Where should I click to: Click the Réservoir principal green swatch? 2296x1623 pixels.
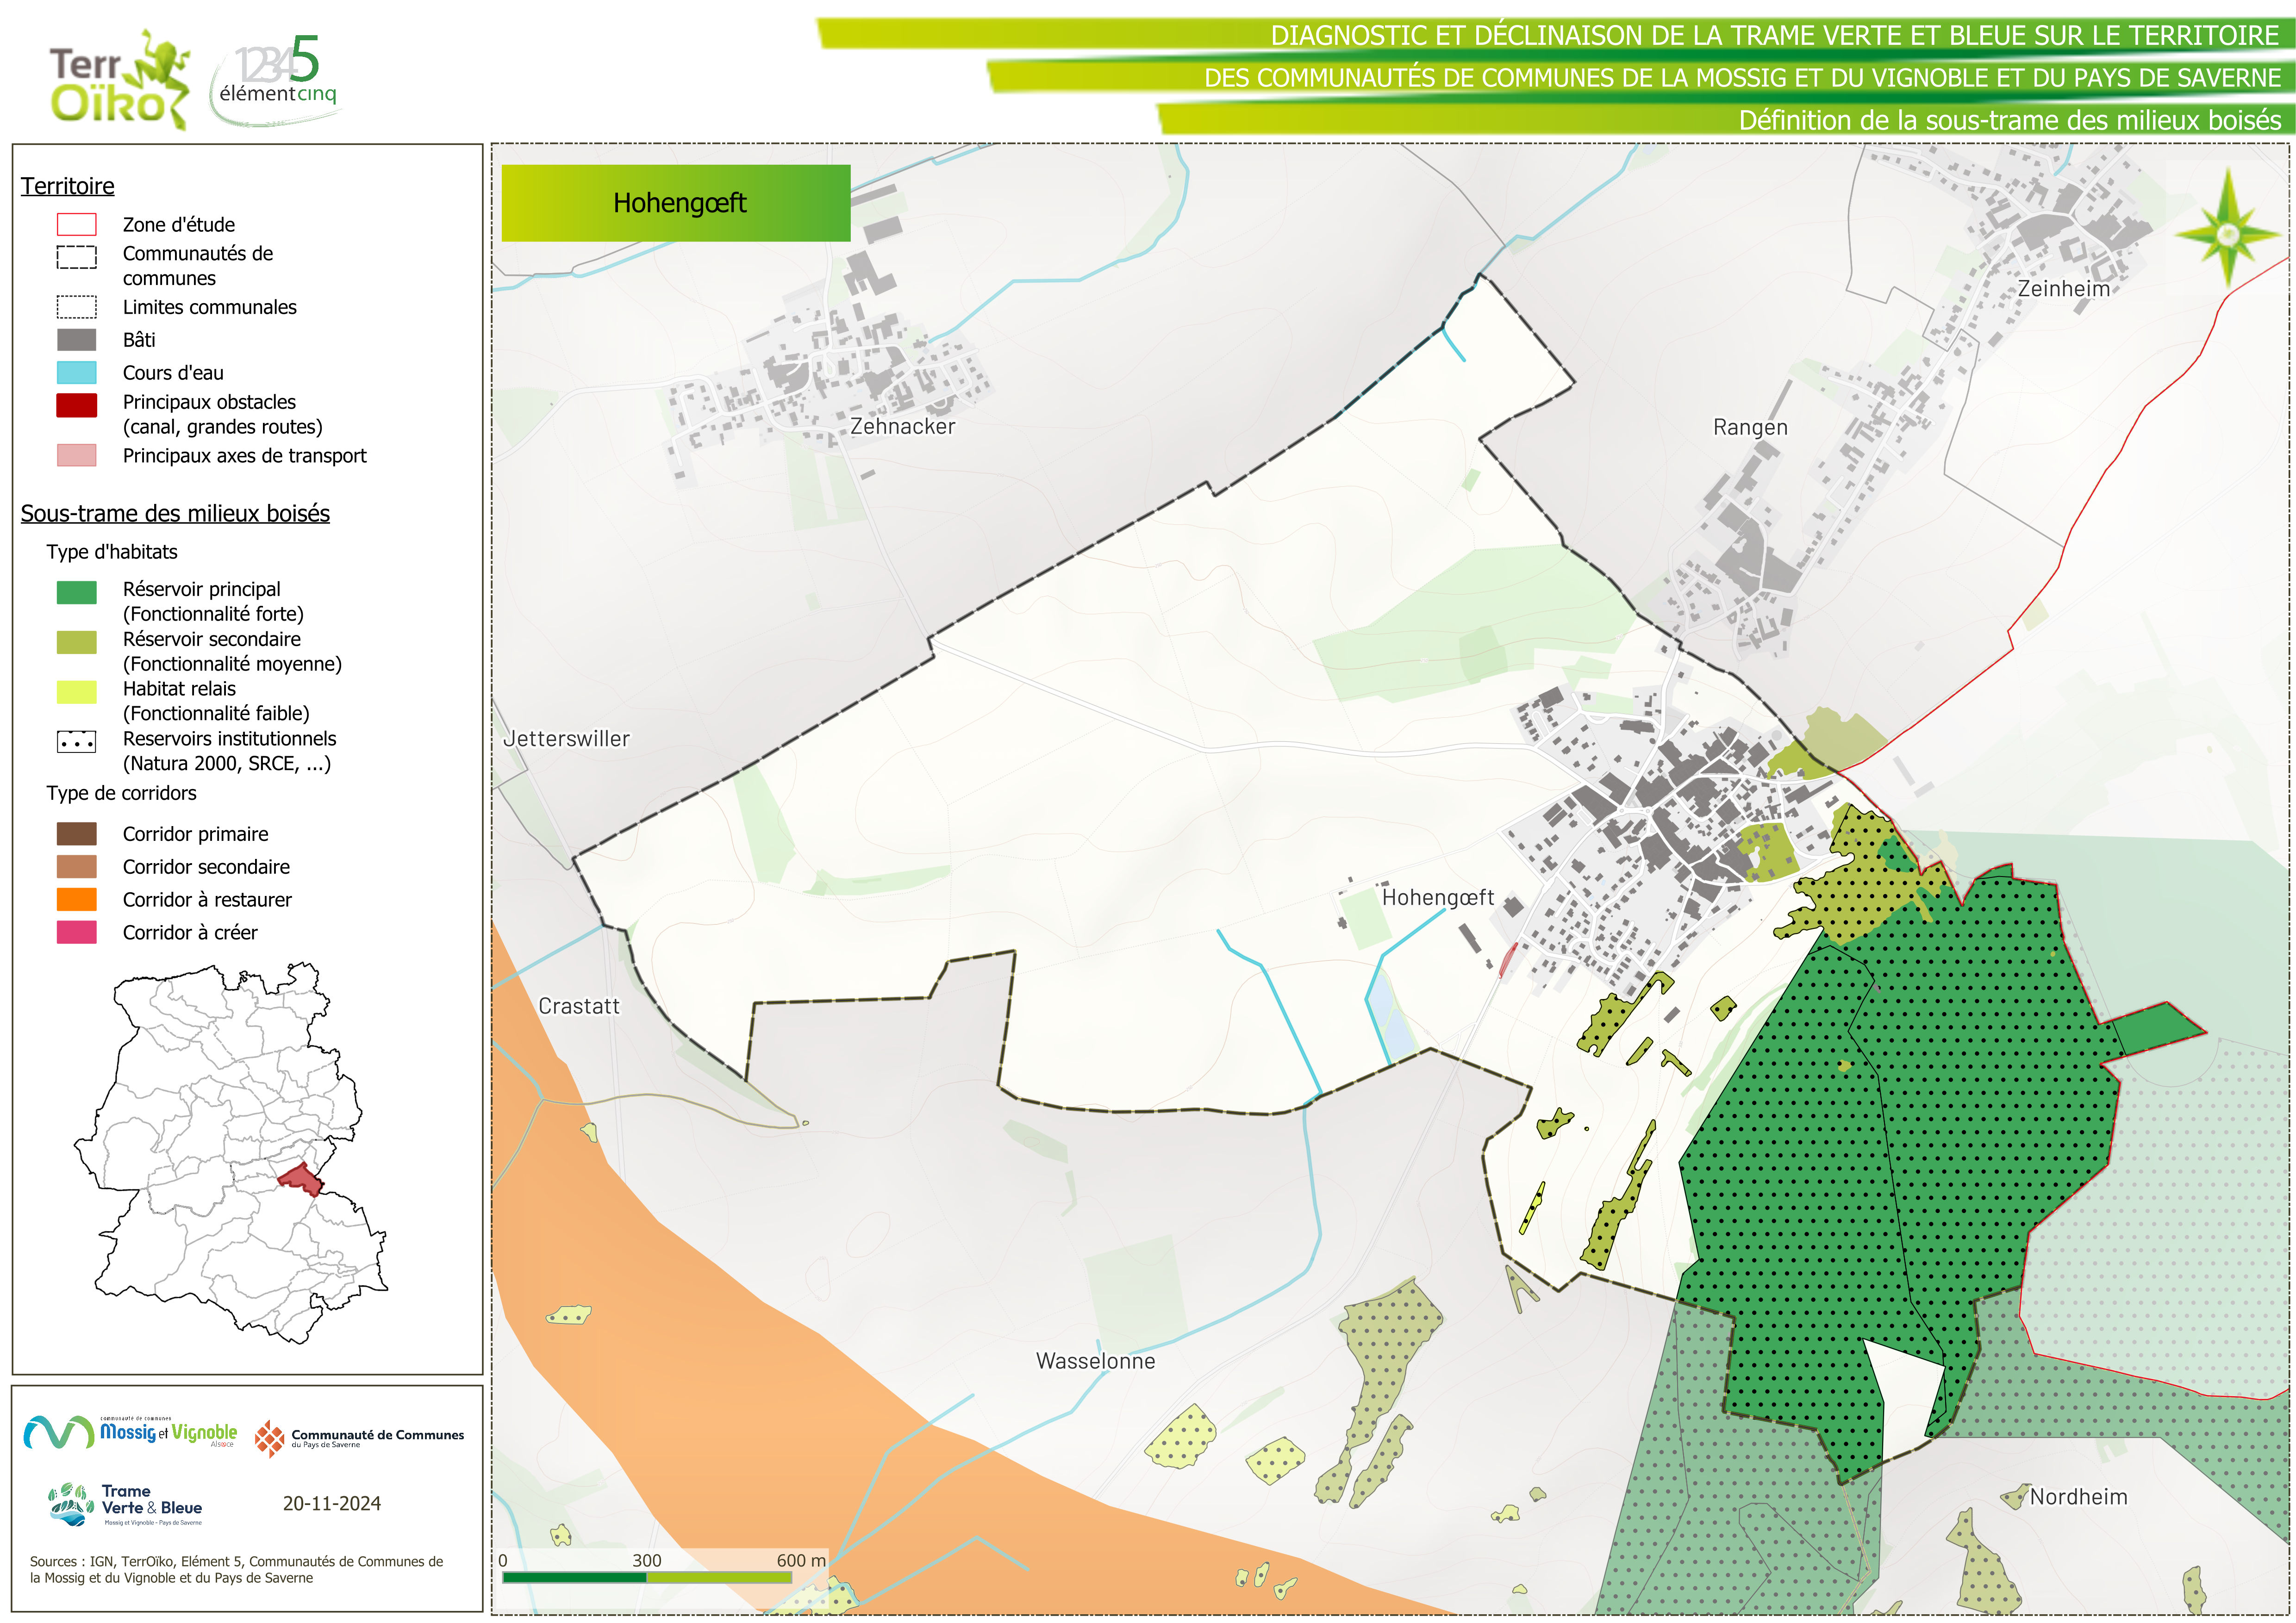coord(77,592)
